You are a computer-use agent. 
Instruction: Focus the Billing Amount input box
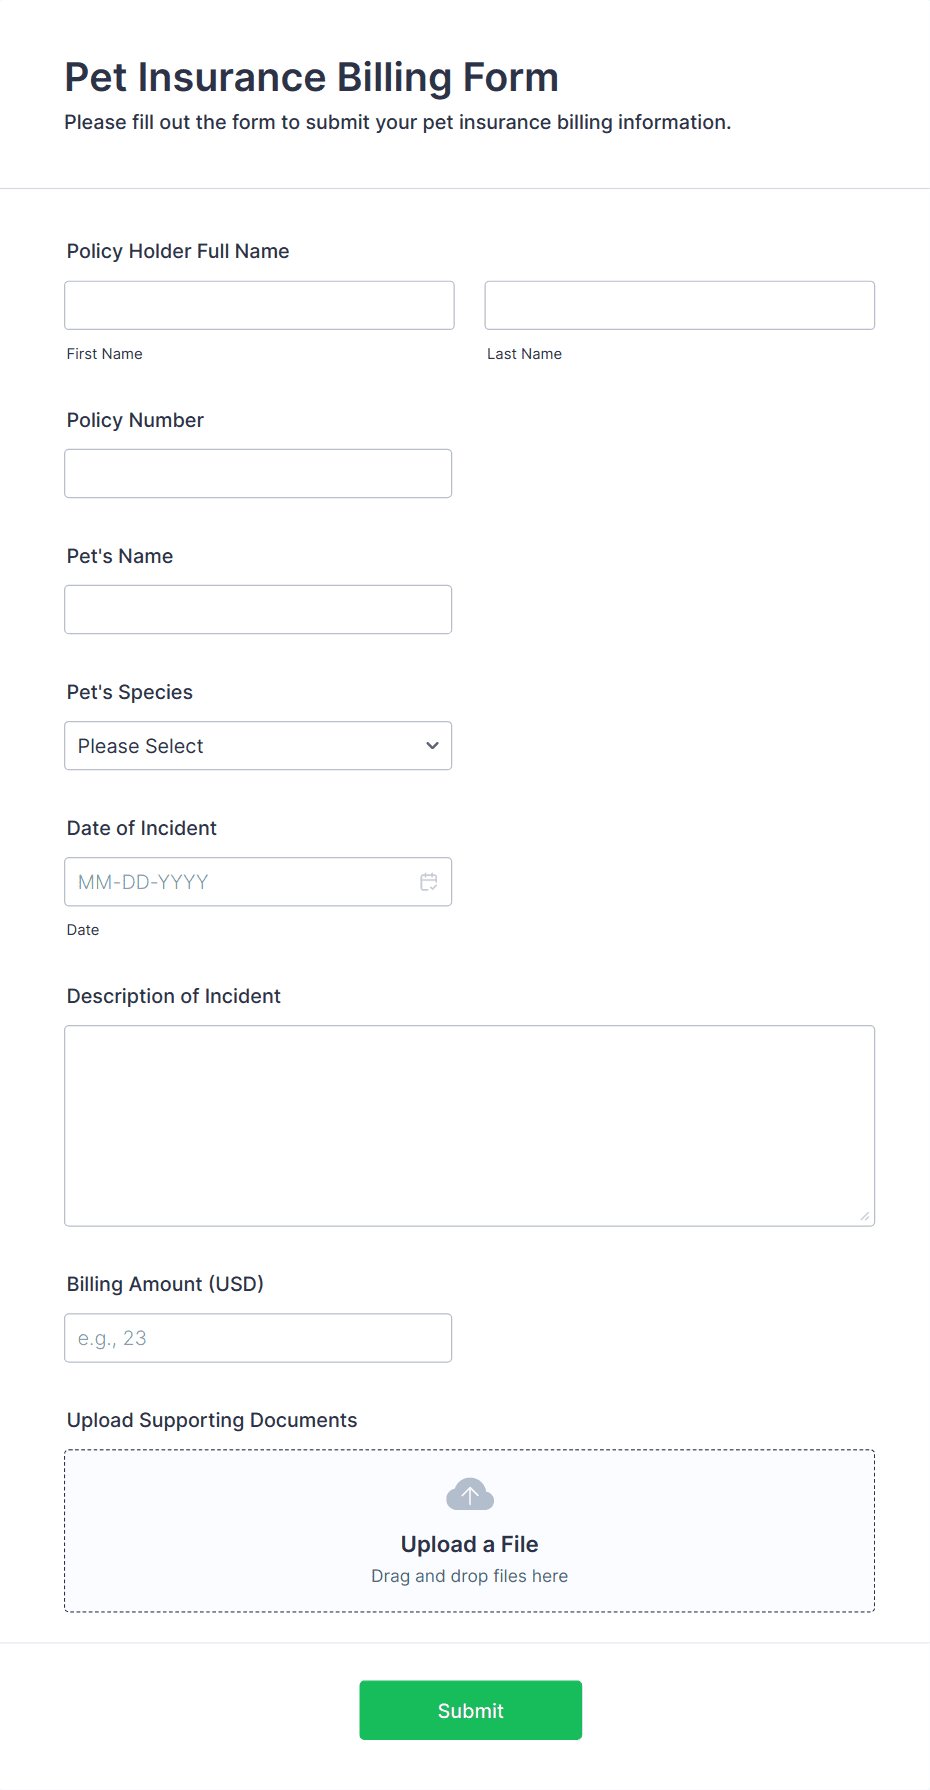pos(258,1338)
